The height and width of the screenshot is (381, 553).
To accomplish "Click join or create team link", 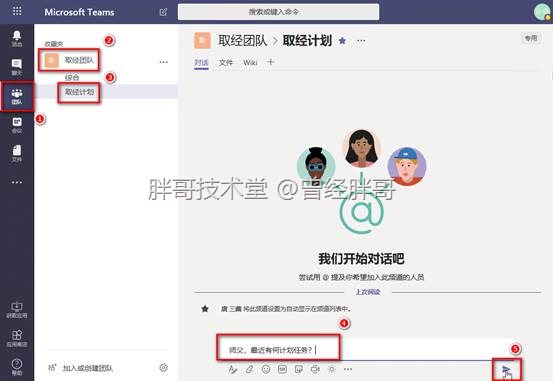I will click(x=87, y=368).
